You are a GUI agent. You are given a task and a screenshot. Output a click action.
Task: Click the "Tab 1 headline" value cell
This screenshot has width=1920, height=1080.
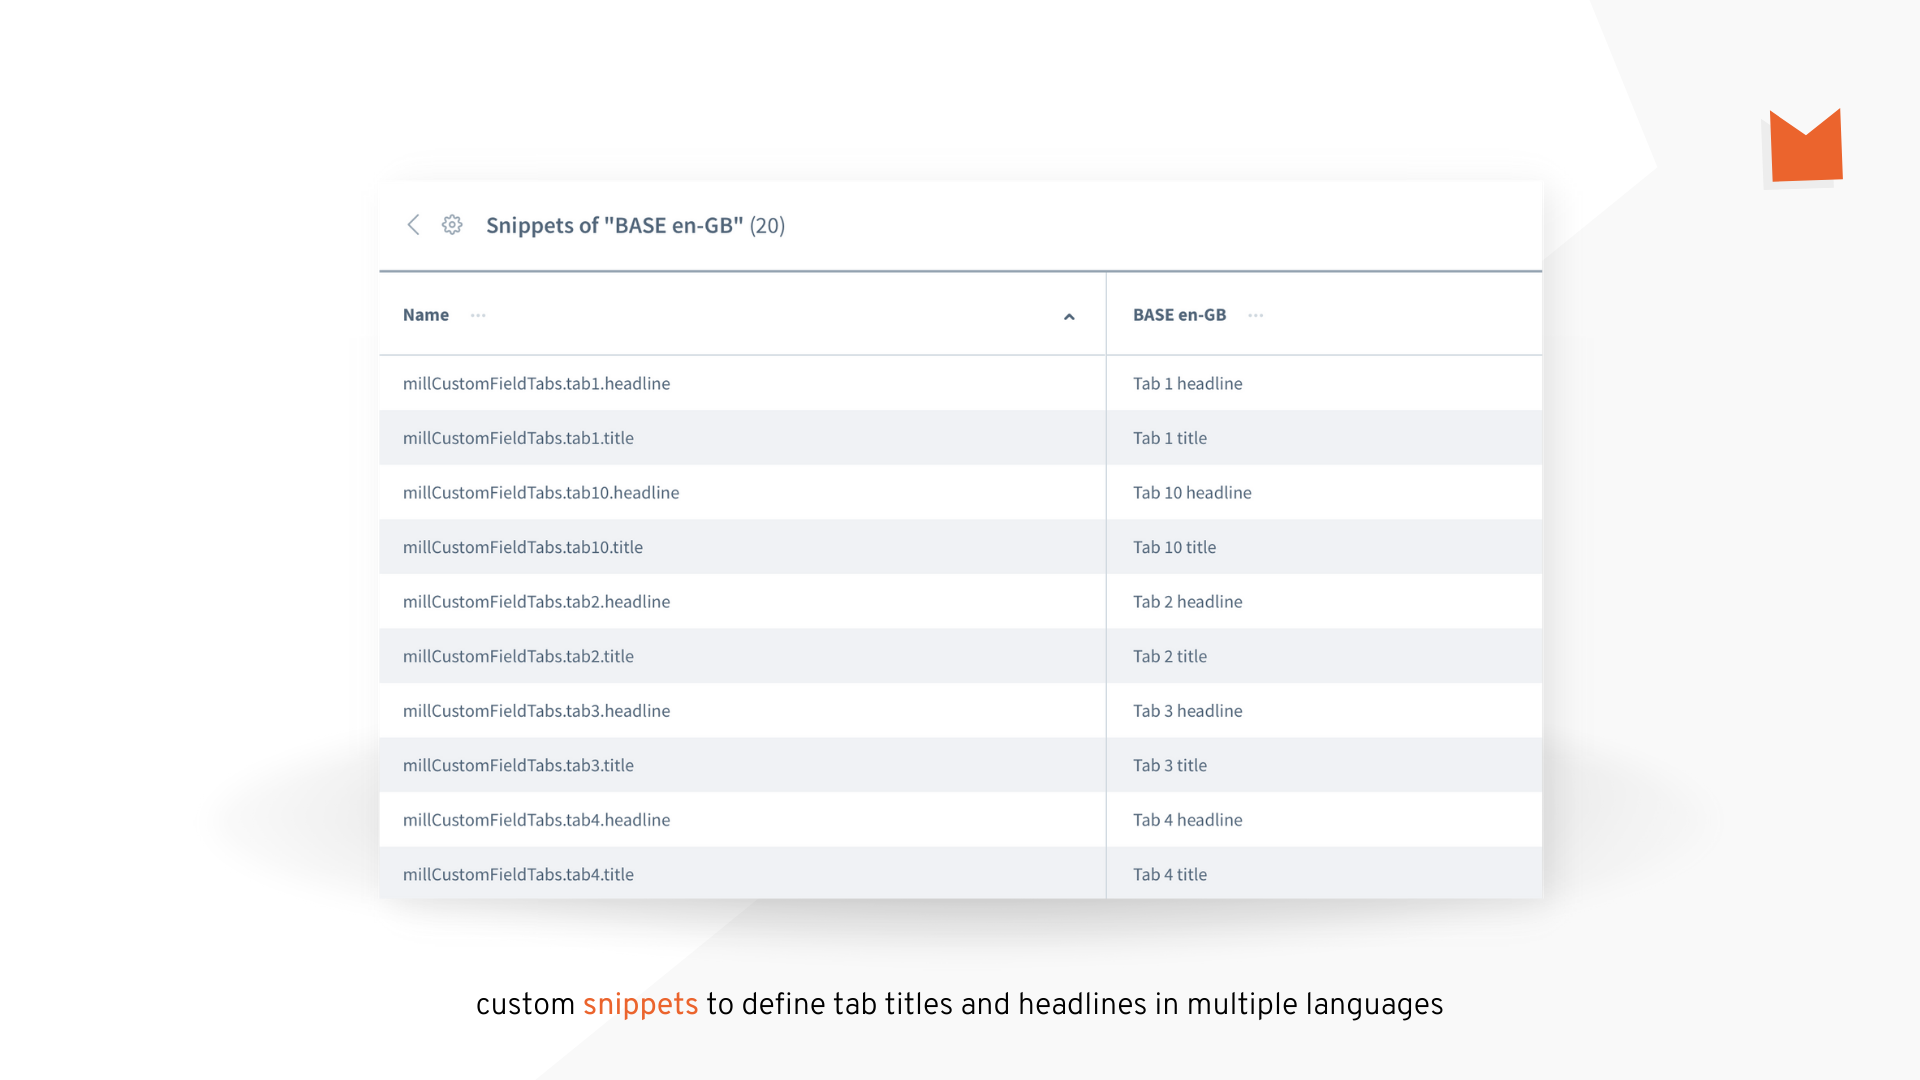[1324, 383]
